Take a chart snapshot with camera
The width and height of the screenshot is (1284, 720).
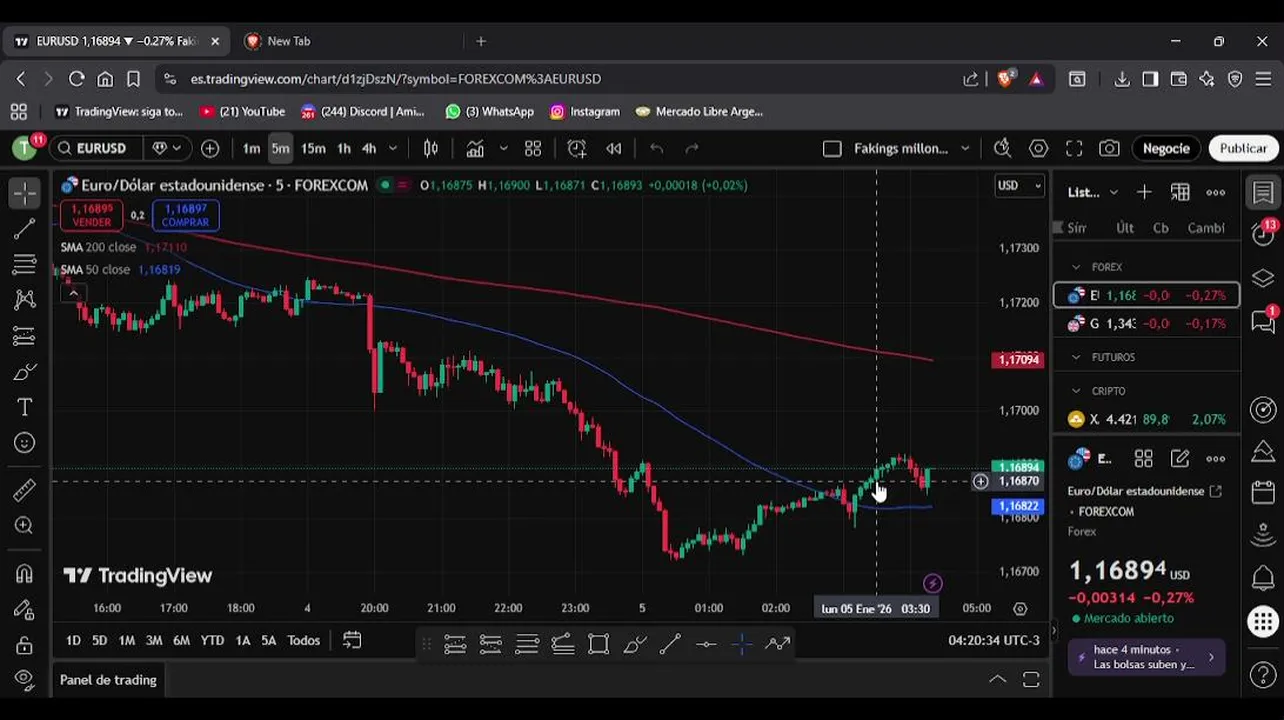click(1109, 148)
